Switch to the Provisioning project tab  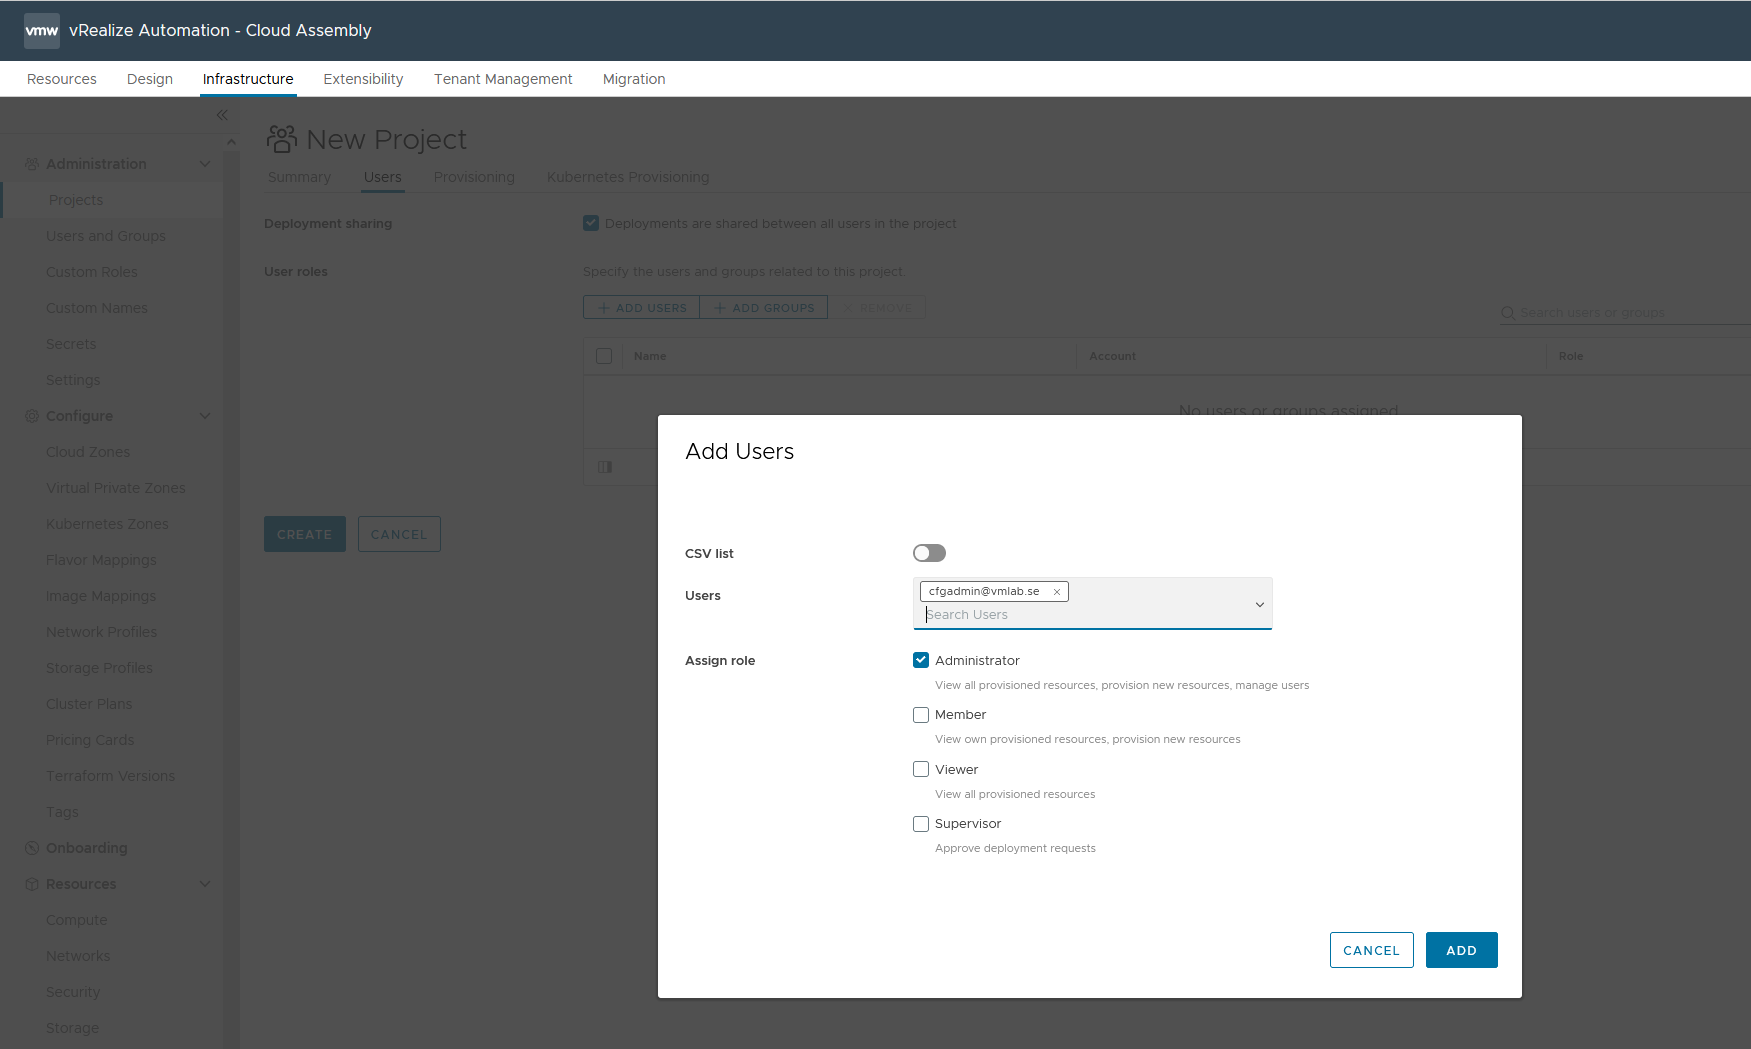coord(474,177)
